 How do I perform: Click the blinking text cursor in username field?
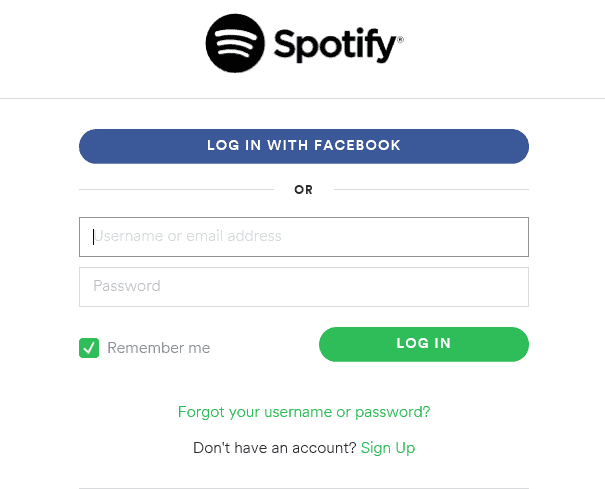93,237
